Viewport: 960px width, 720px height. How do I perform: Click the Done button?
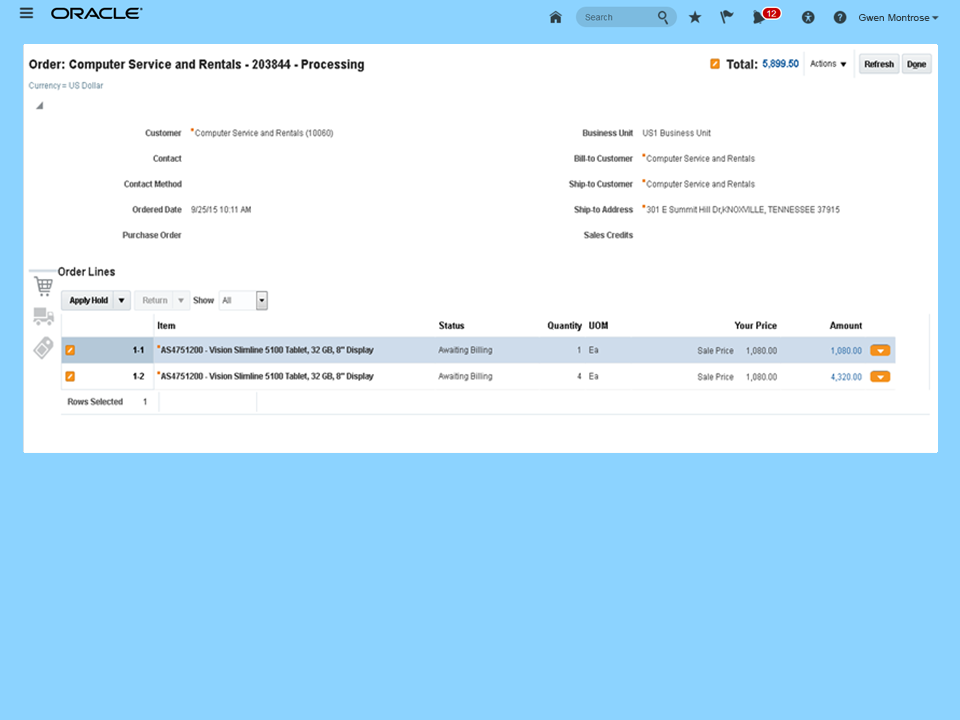[x=917, y=64]
